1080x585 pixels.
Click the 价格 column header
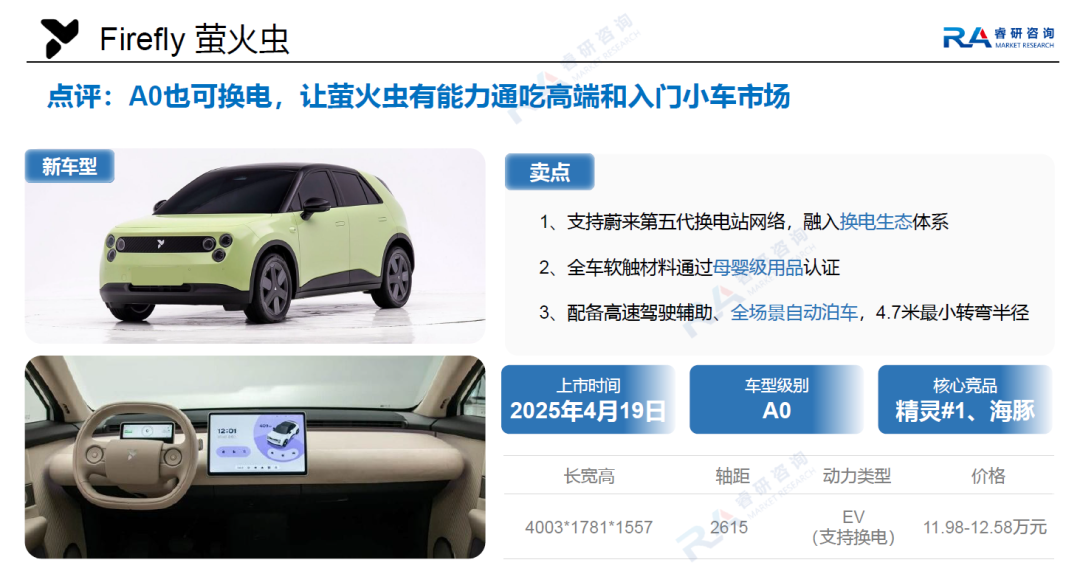tap(988, 476)
